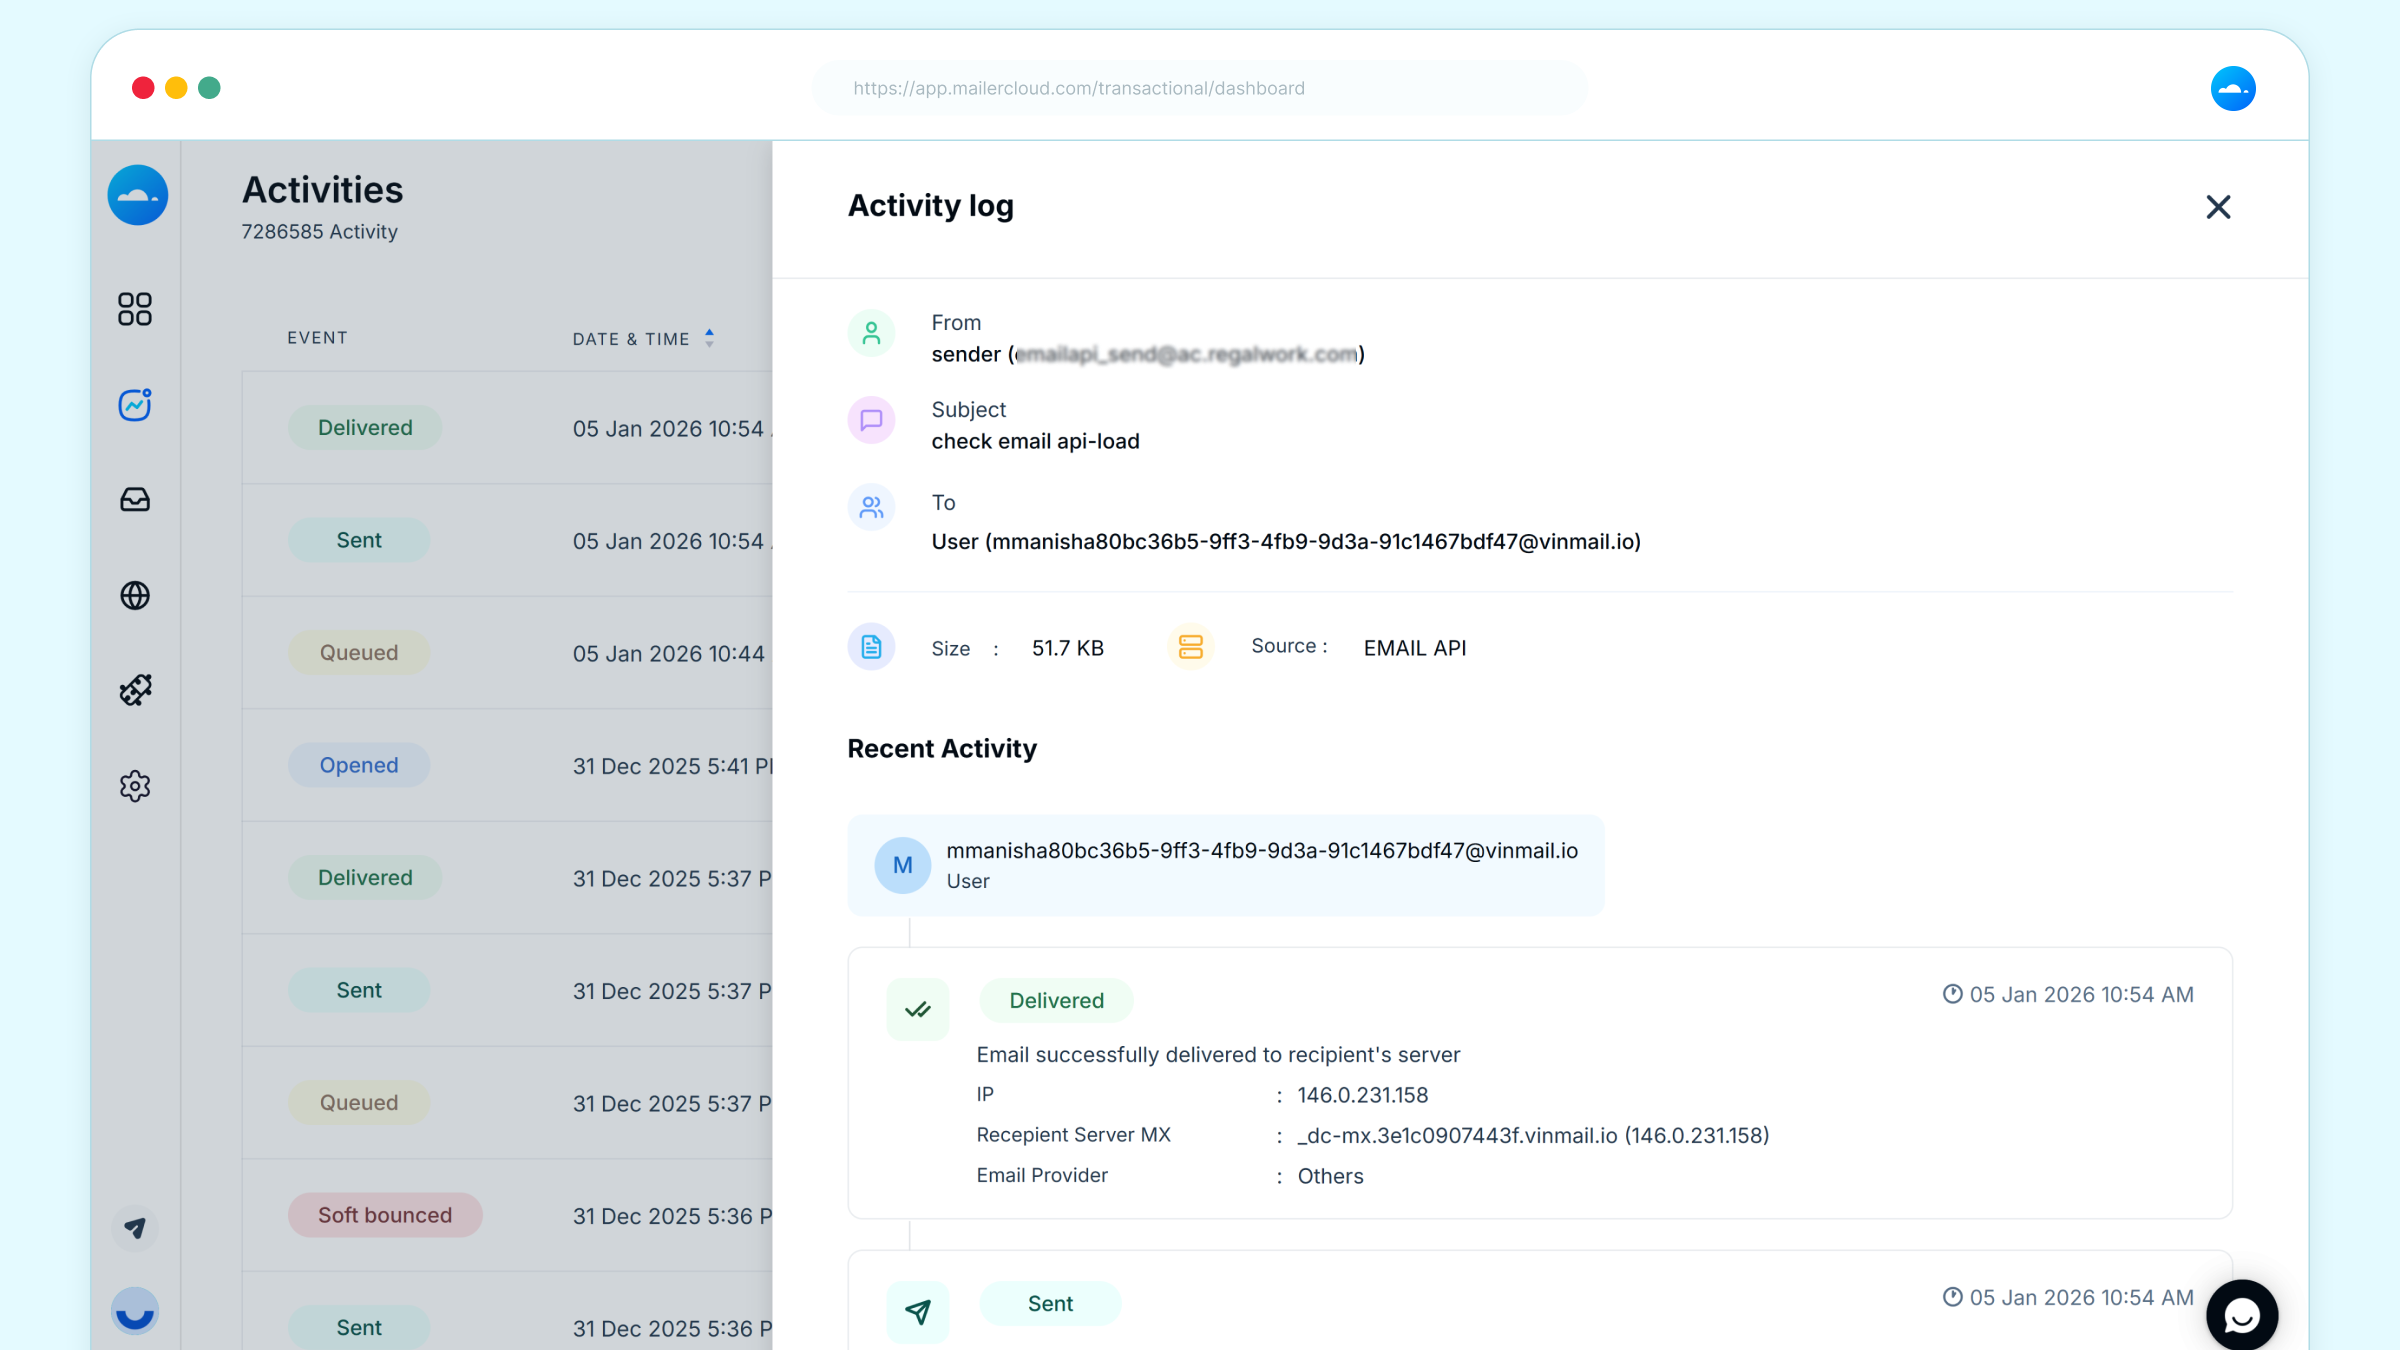This screenshot has width=2400, height=1350.
Task: Click the Sent status tag in activity log
Action: (1050, 1303)
